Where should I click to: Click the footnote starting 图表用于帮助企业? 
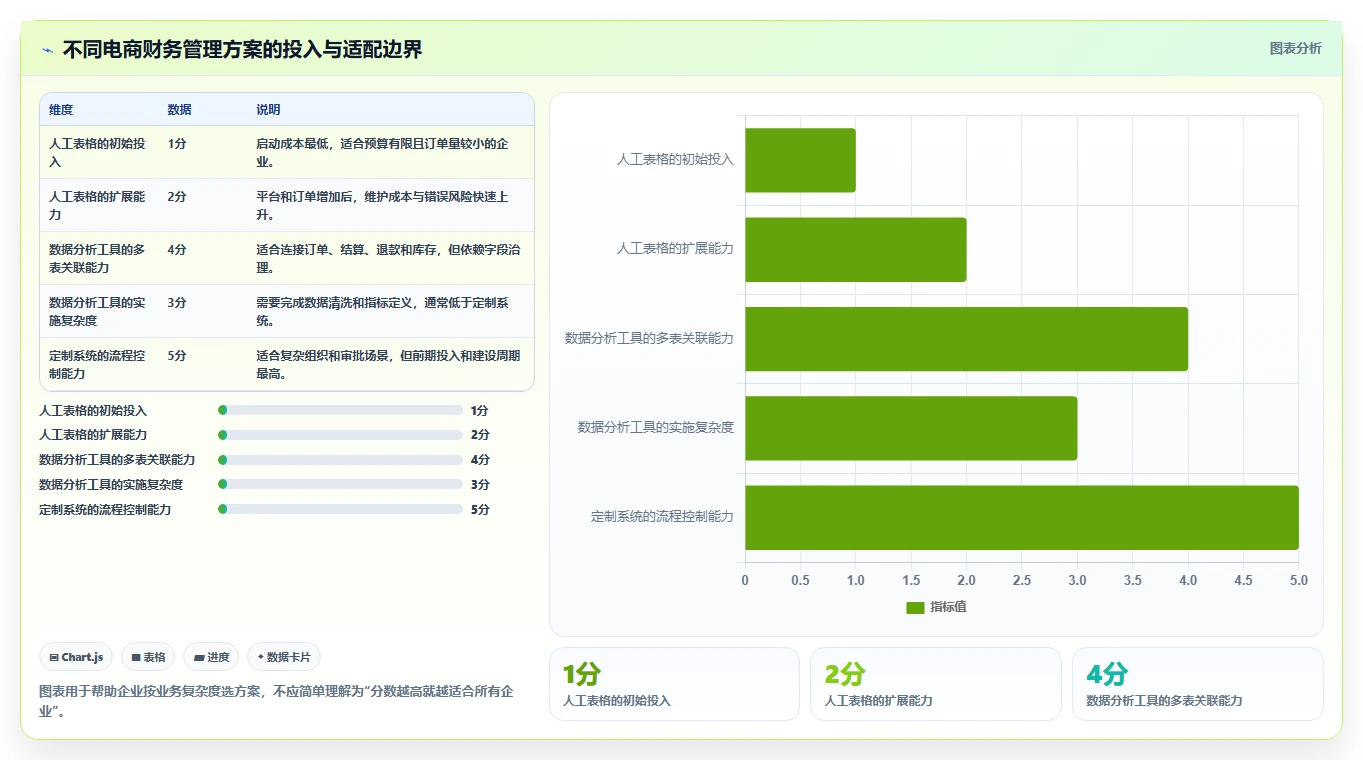point(277,701)
